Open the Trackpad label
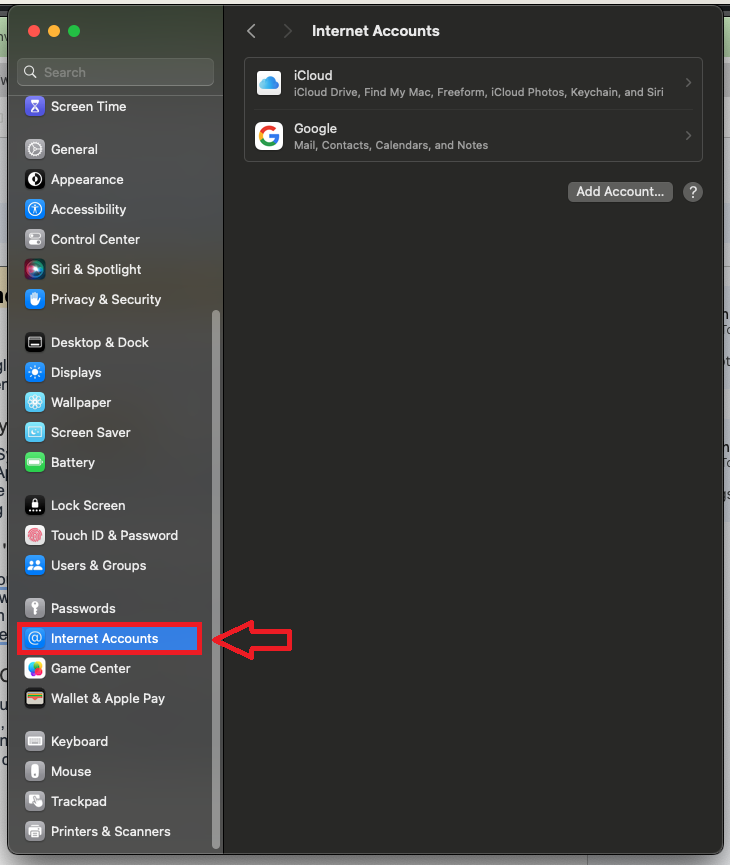730x865 pixels. coord(78,801)
